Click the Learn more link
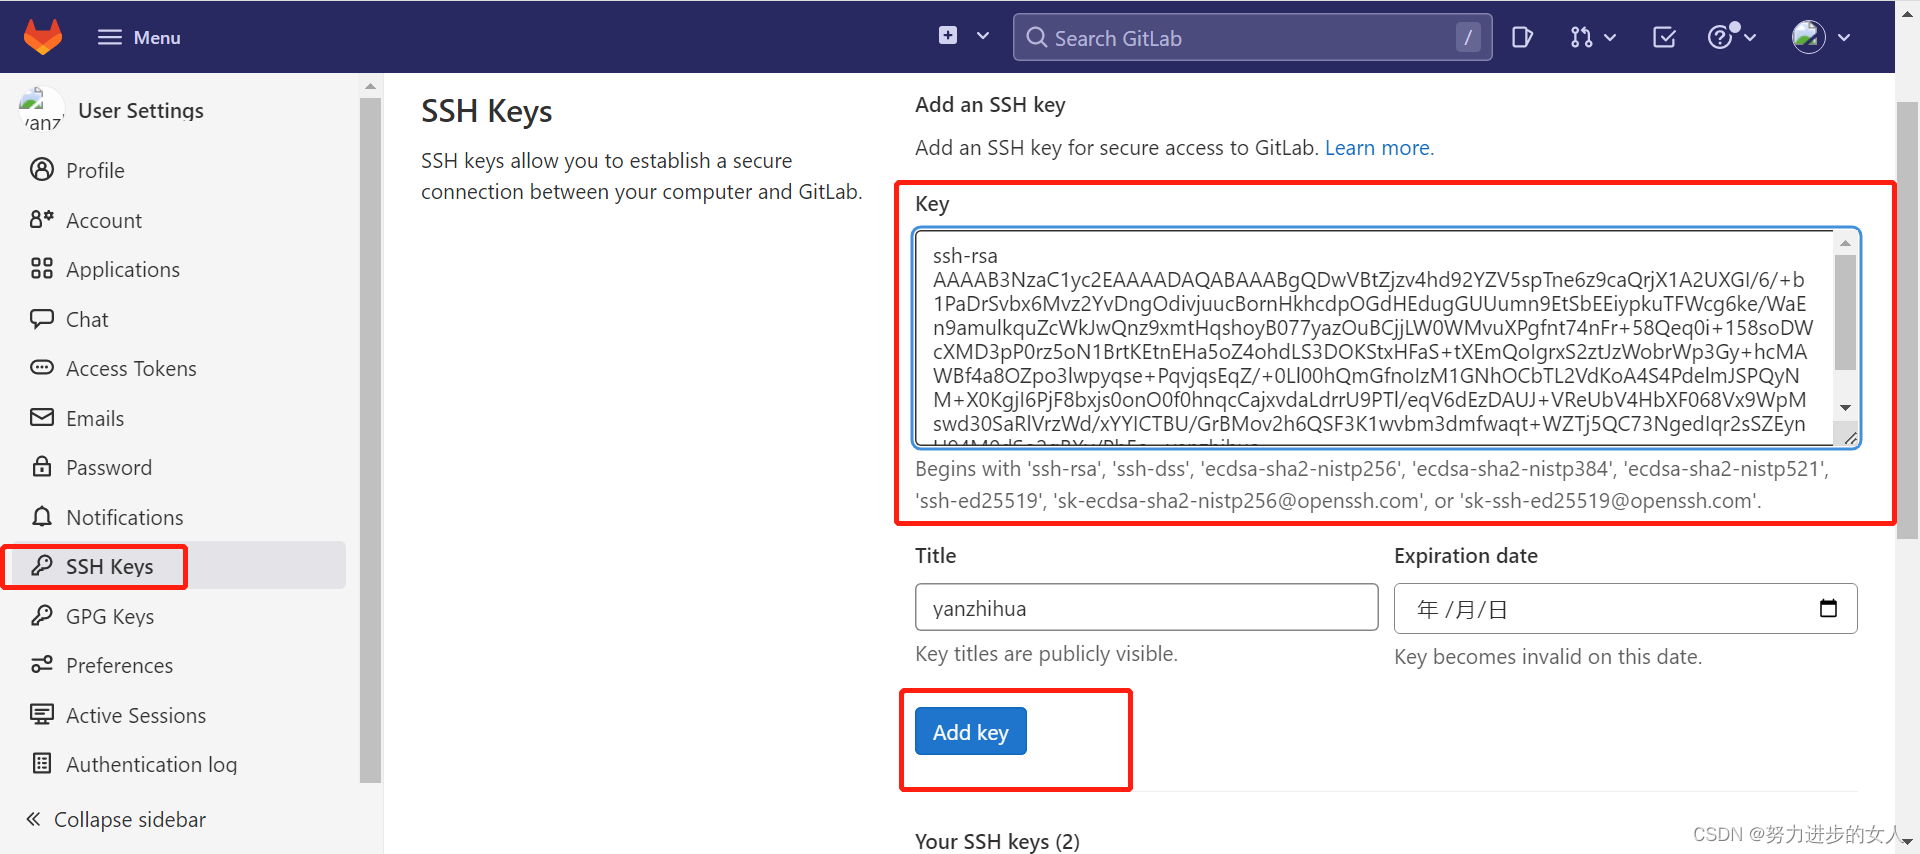 point(1379,148)
